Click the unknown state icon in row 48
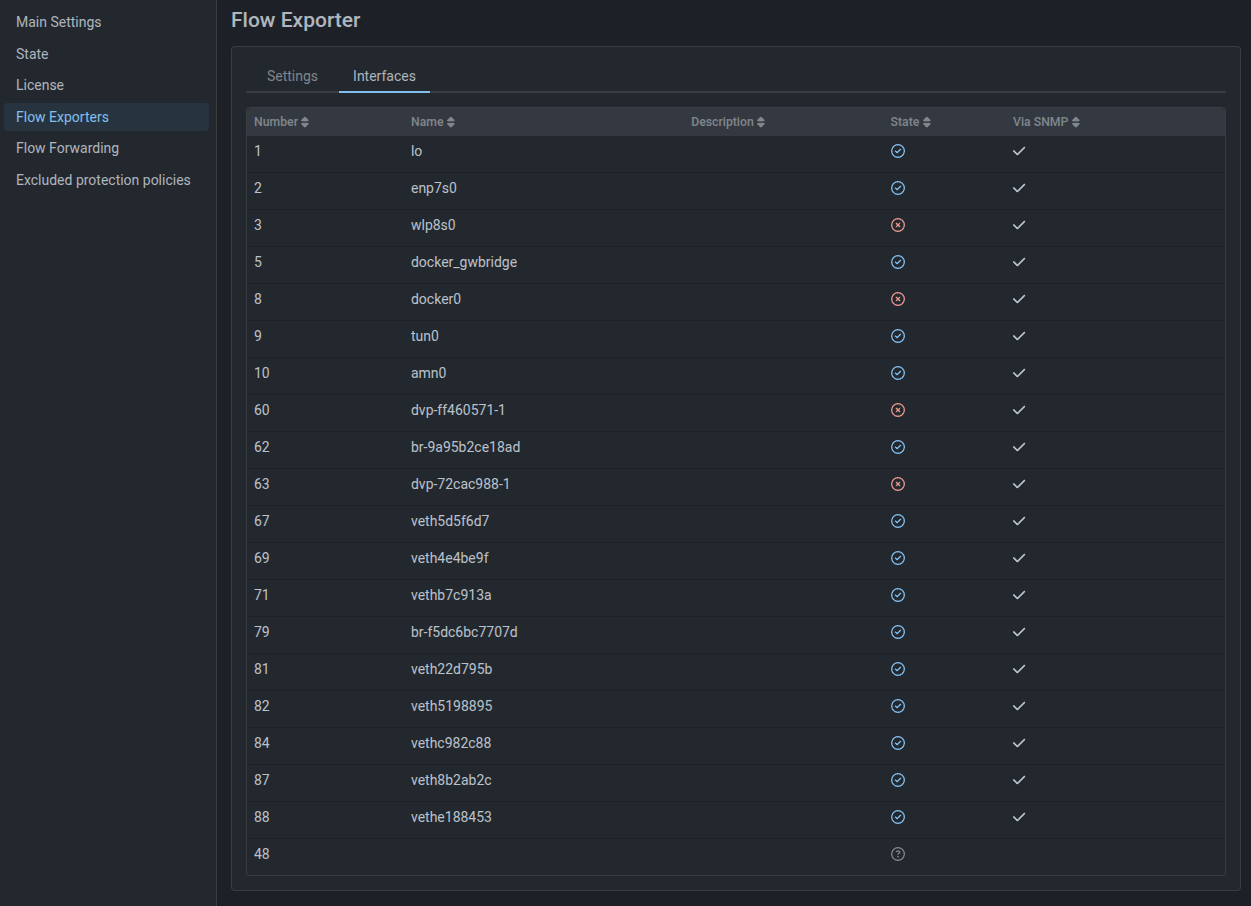1251x906 pixels. [x=897, y=854]
